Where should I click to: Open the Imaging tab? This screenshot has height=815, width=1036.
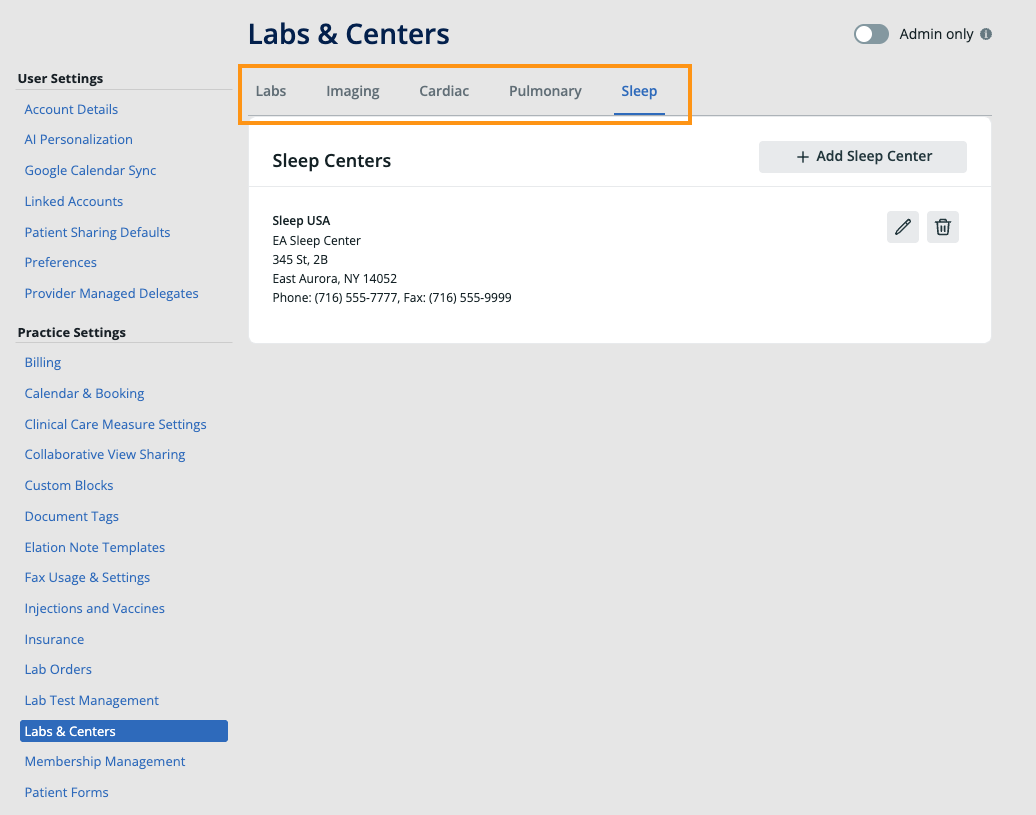353,91
